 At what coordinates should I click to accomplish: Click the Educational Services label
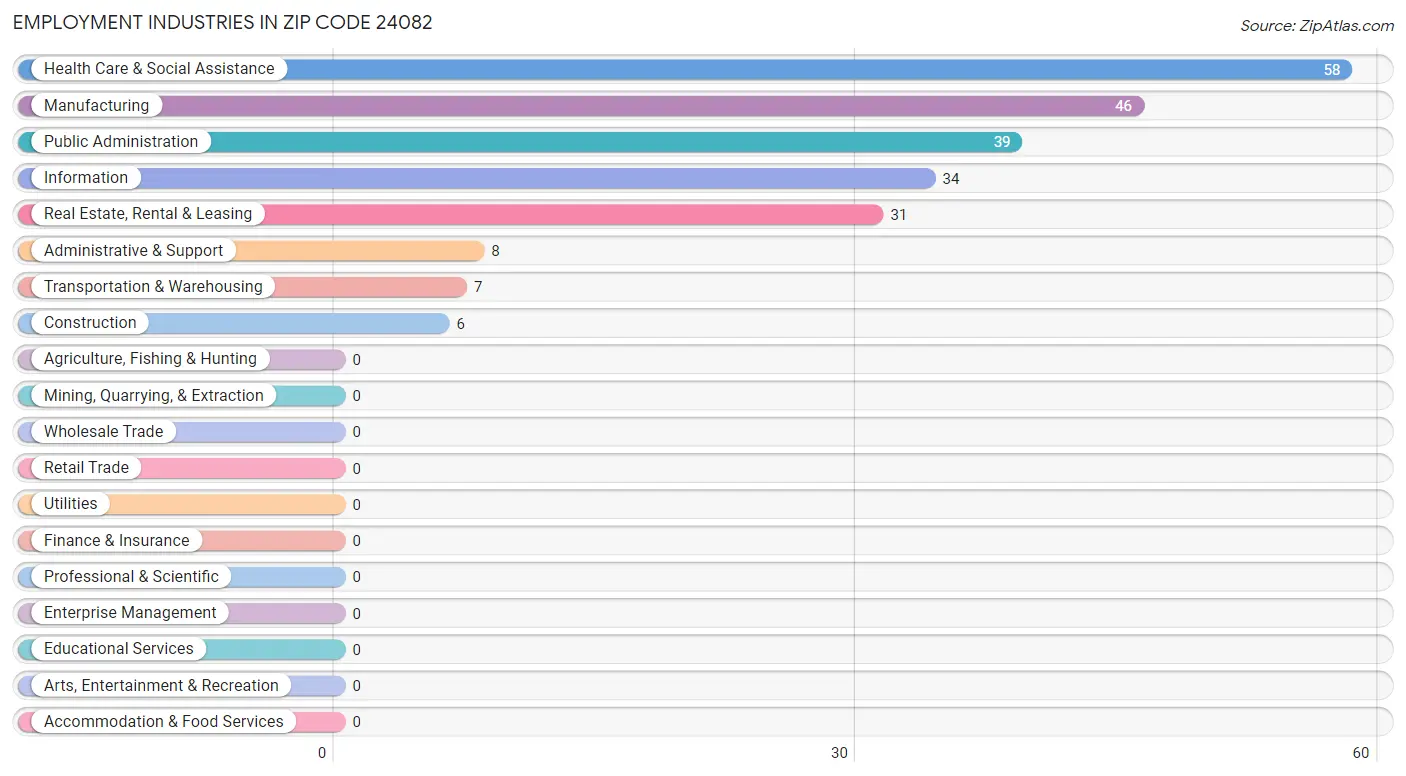pos(119,649)
